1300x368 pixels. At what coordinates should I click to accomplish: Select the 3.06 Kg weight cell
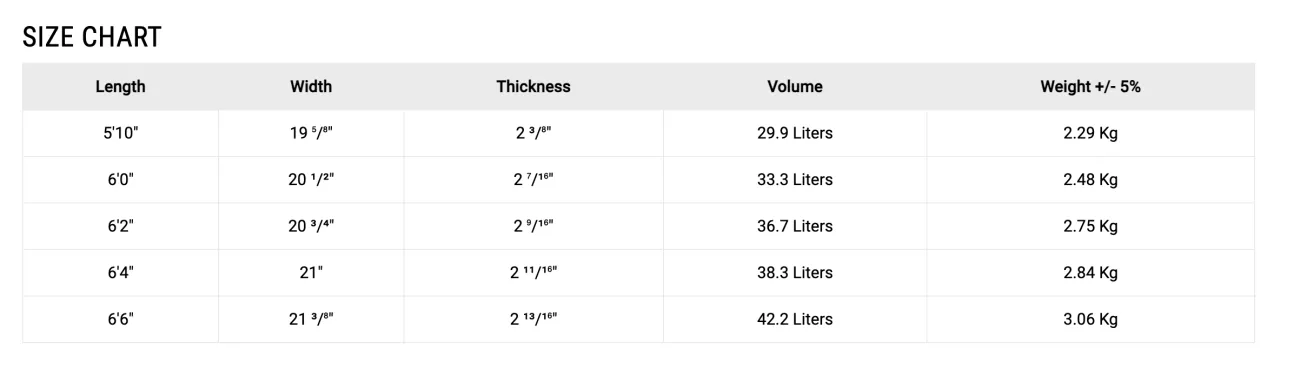(1091, 319)
